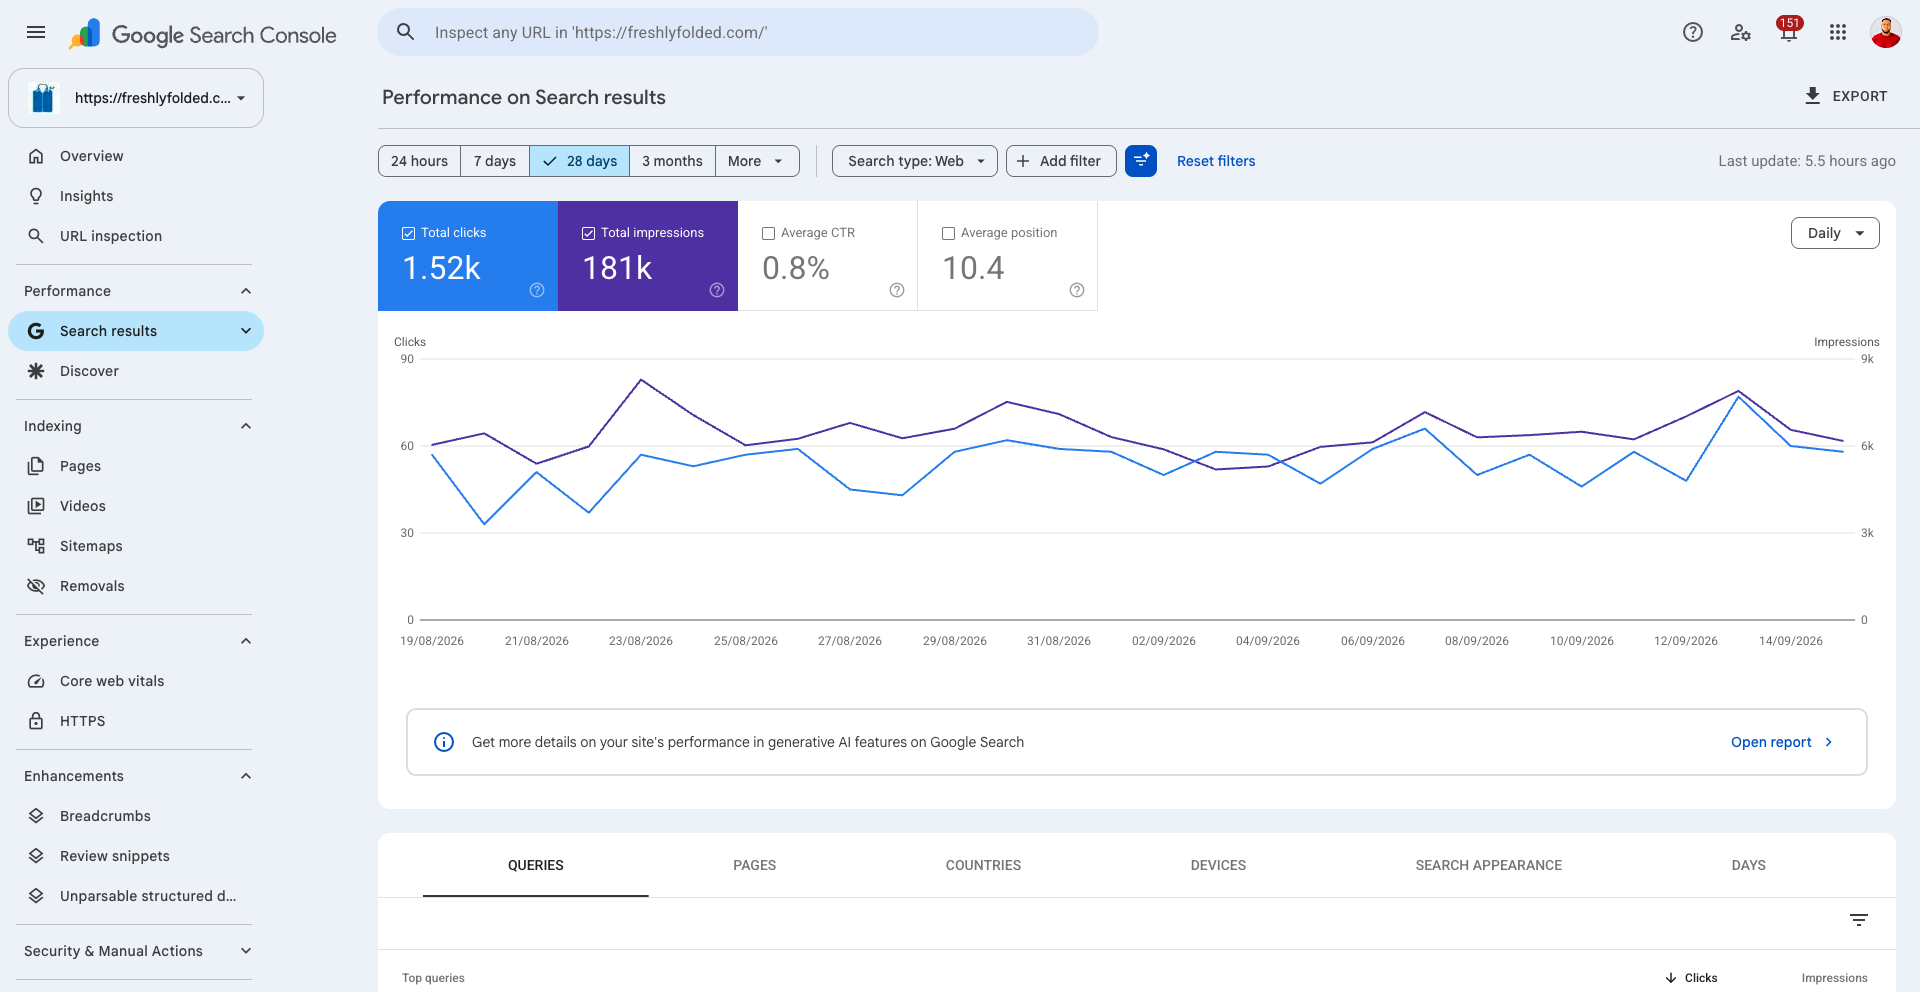
Task: Click the Open report link
Action: tap(1782, 742)
